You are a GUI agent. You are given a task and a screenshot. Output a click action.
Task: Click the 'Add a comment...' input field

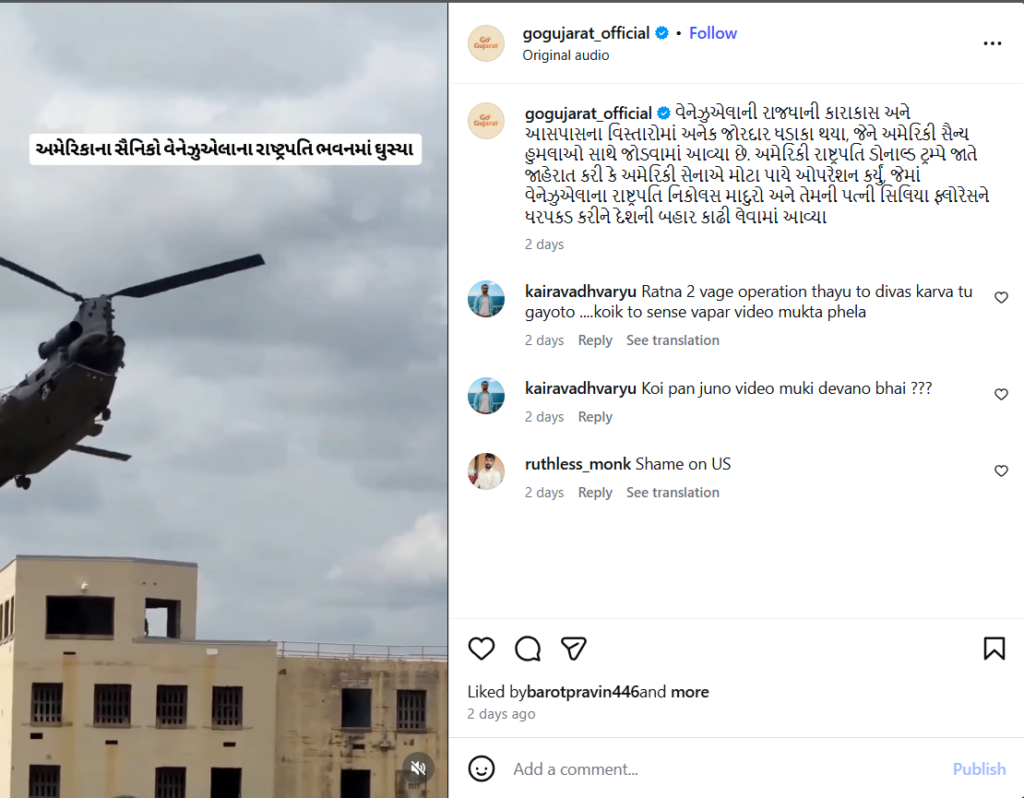(725, 769)
